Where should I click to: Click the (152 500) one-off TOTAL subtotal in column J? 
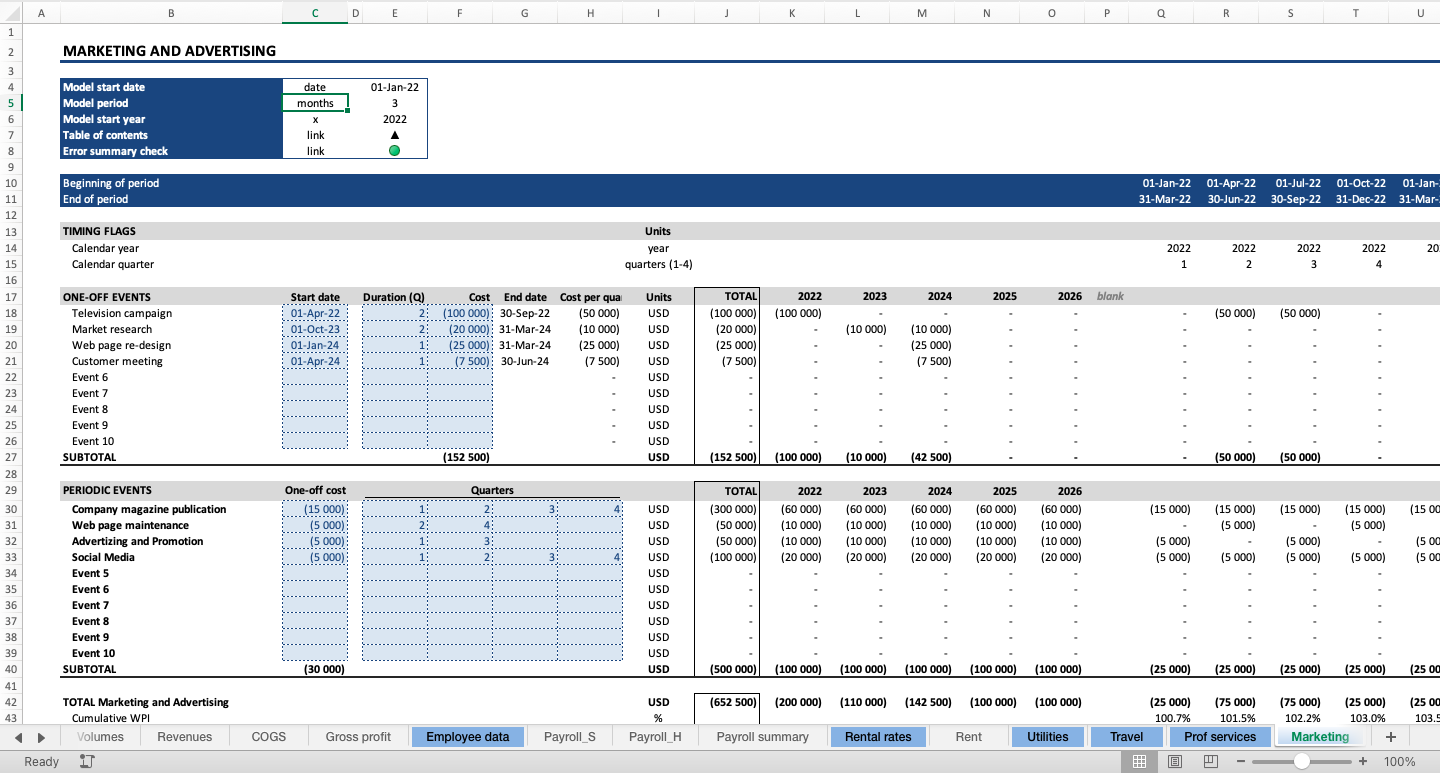(x=726, y=457)
